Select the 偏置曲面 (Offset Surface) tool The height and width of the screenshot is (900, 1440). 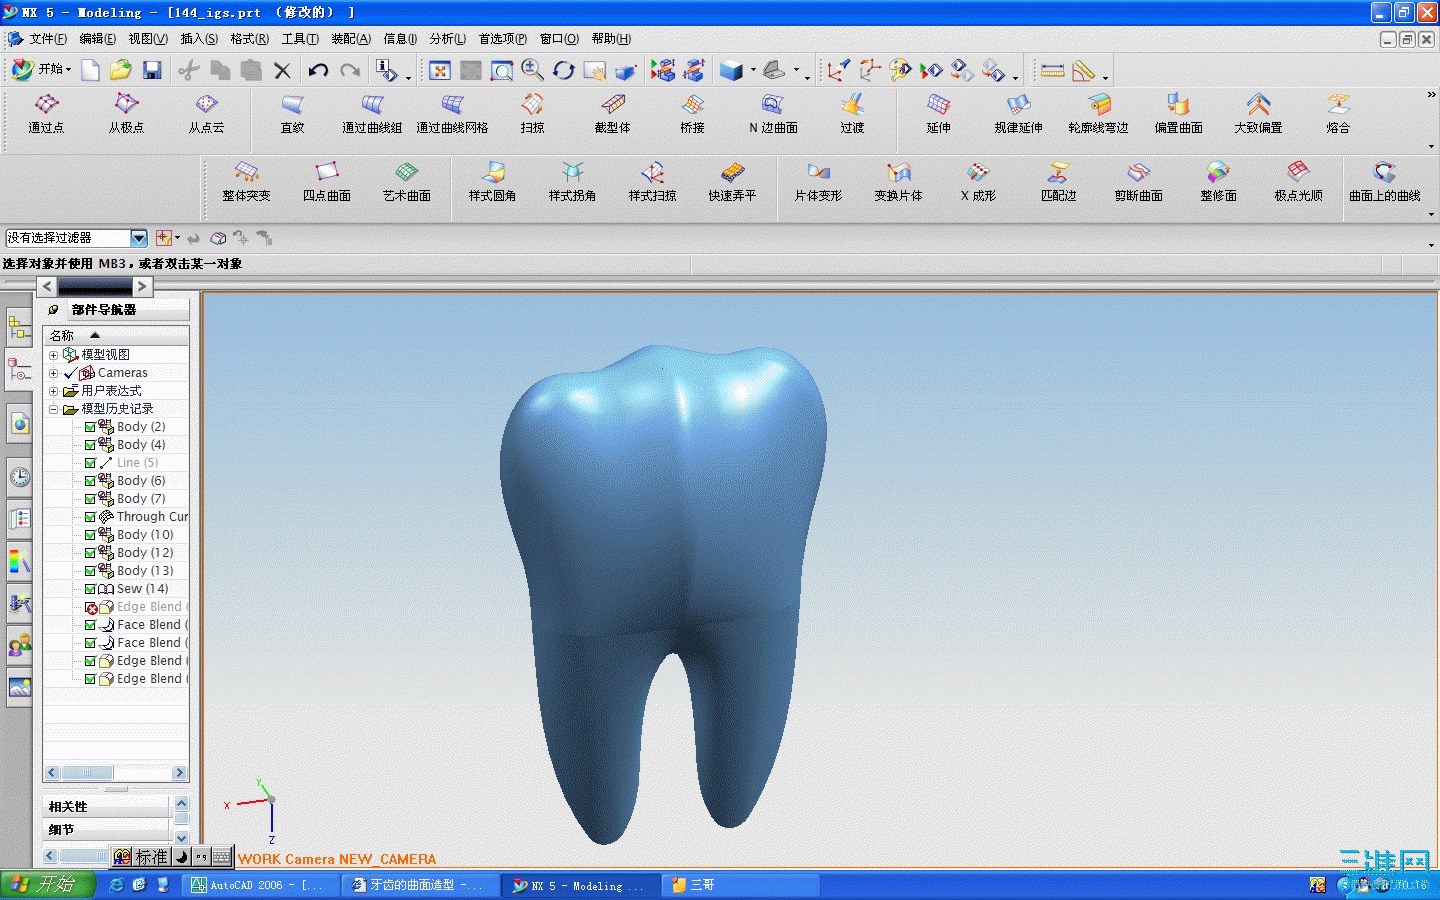(x=1178, y=114)
